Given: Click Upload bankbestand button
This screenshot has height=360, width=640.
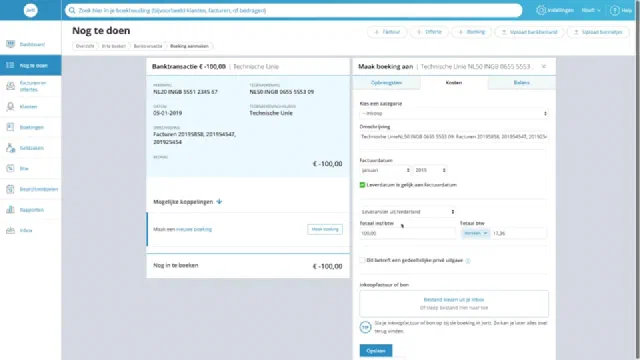Looking at the screenshot, I should [529, 32].
